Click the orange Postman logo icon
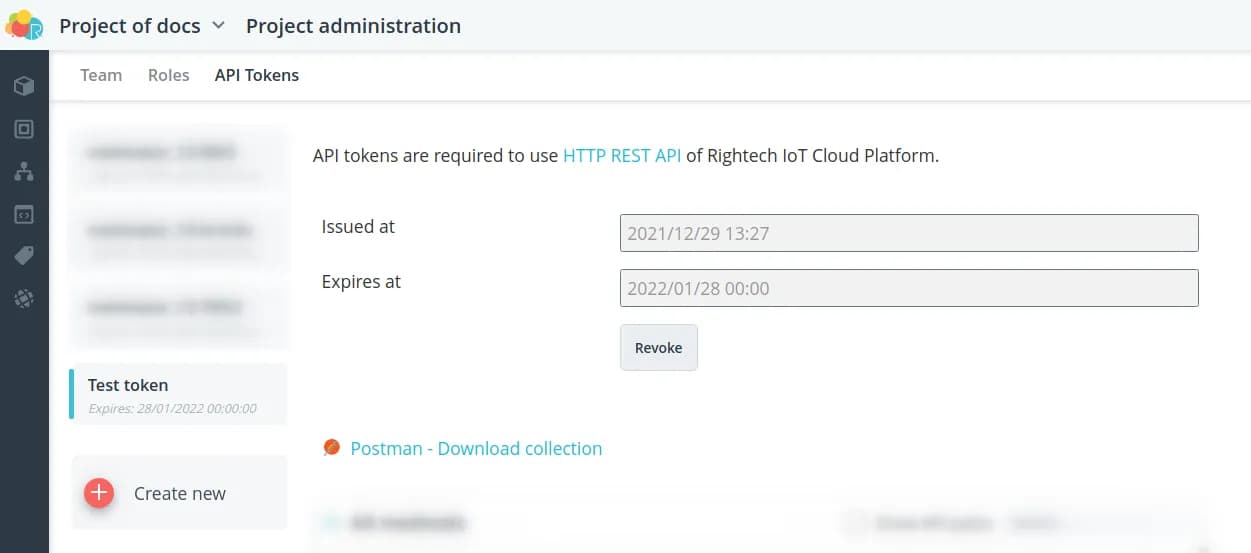This screenshot has width=1251, height=553. coord(332,447)
